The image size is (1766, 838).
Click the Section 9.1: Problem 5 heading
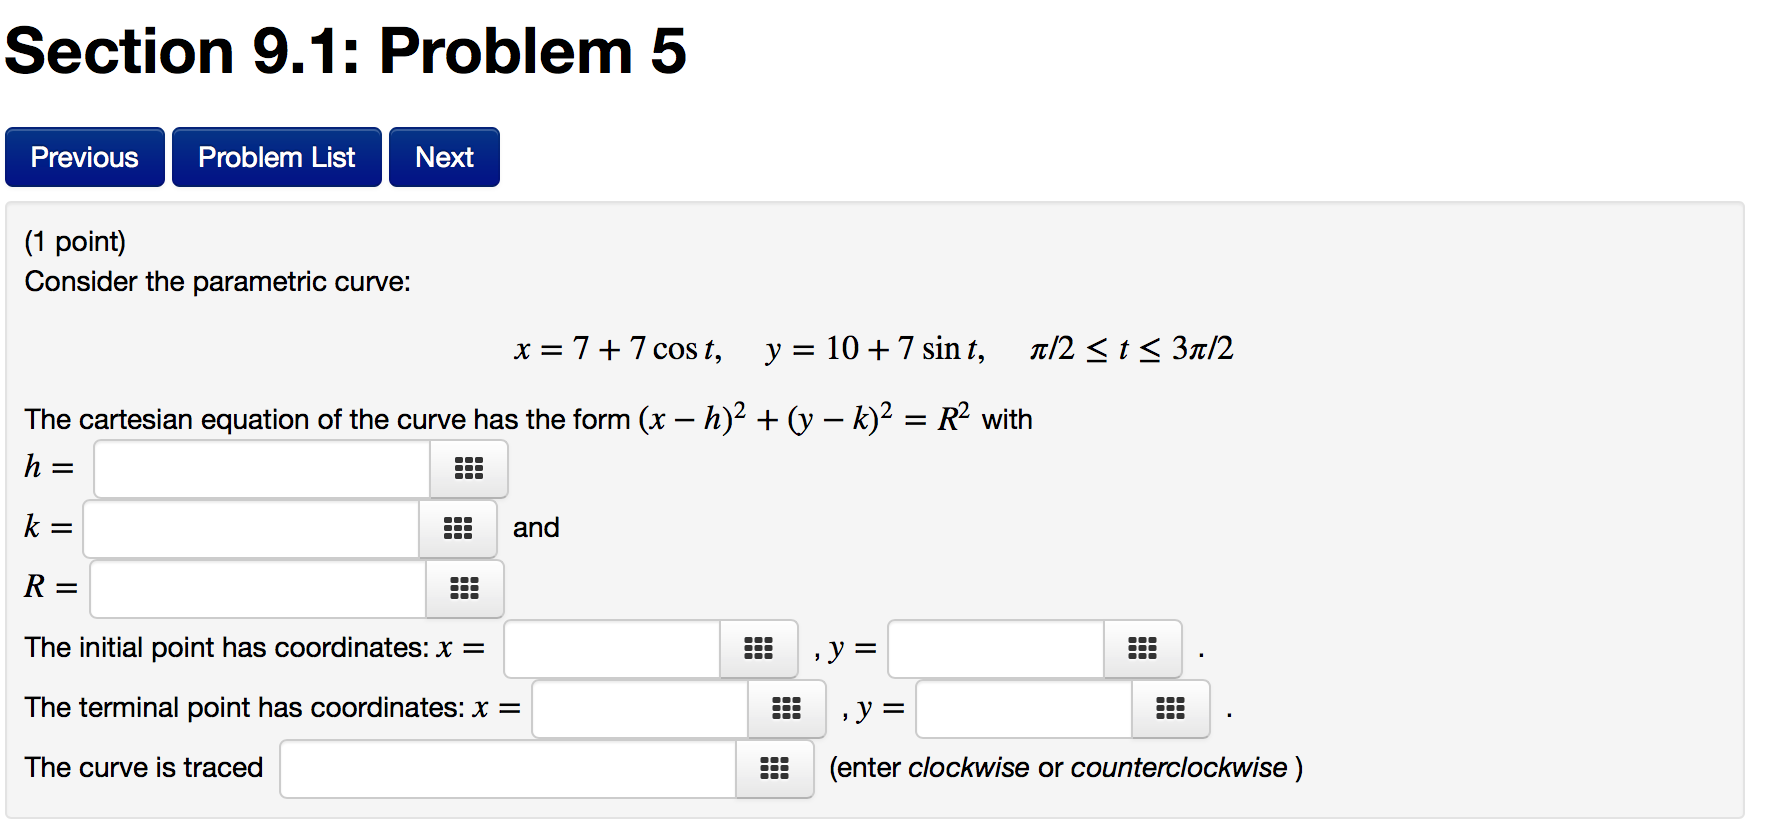point(346,51)
